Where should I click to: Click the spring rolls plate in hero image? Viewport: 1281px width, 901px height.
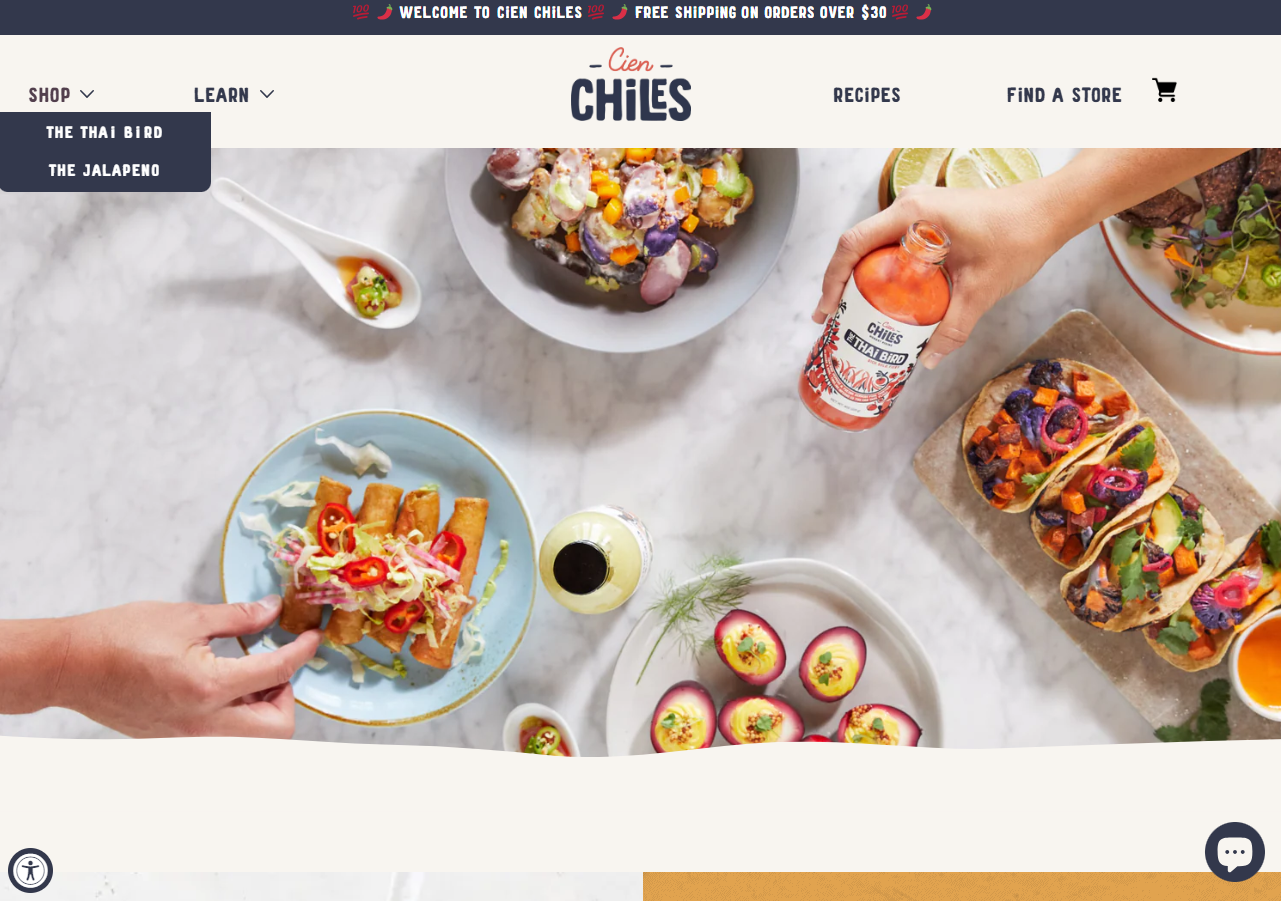(x=379, y=566)
